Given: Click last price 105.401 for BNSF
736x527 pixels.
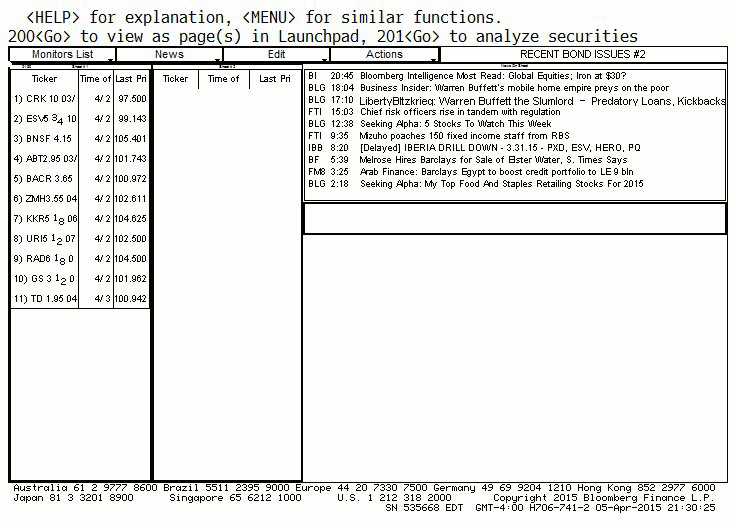Looking at the screenshot, I should [131, 139].
